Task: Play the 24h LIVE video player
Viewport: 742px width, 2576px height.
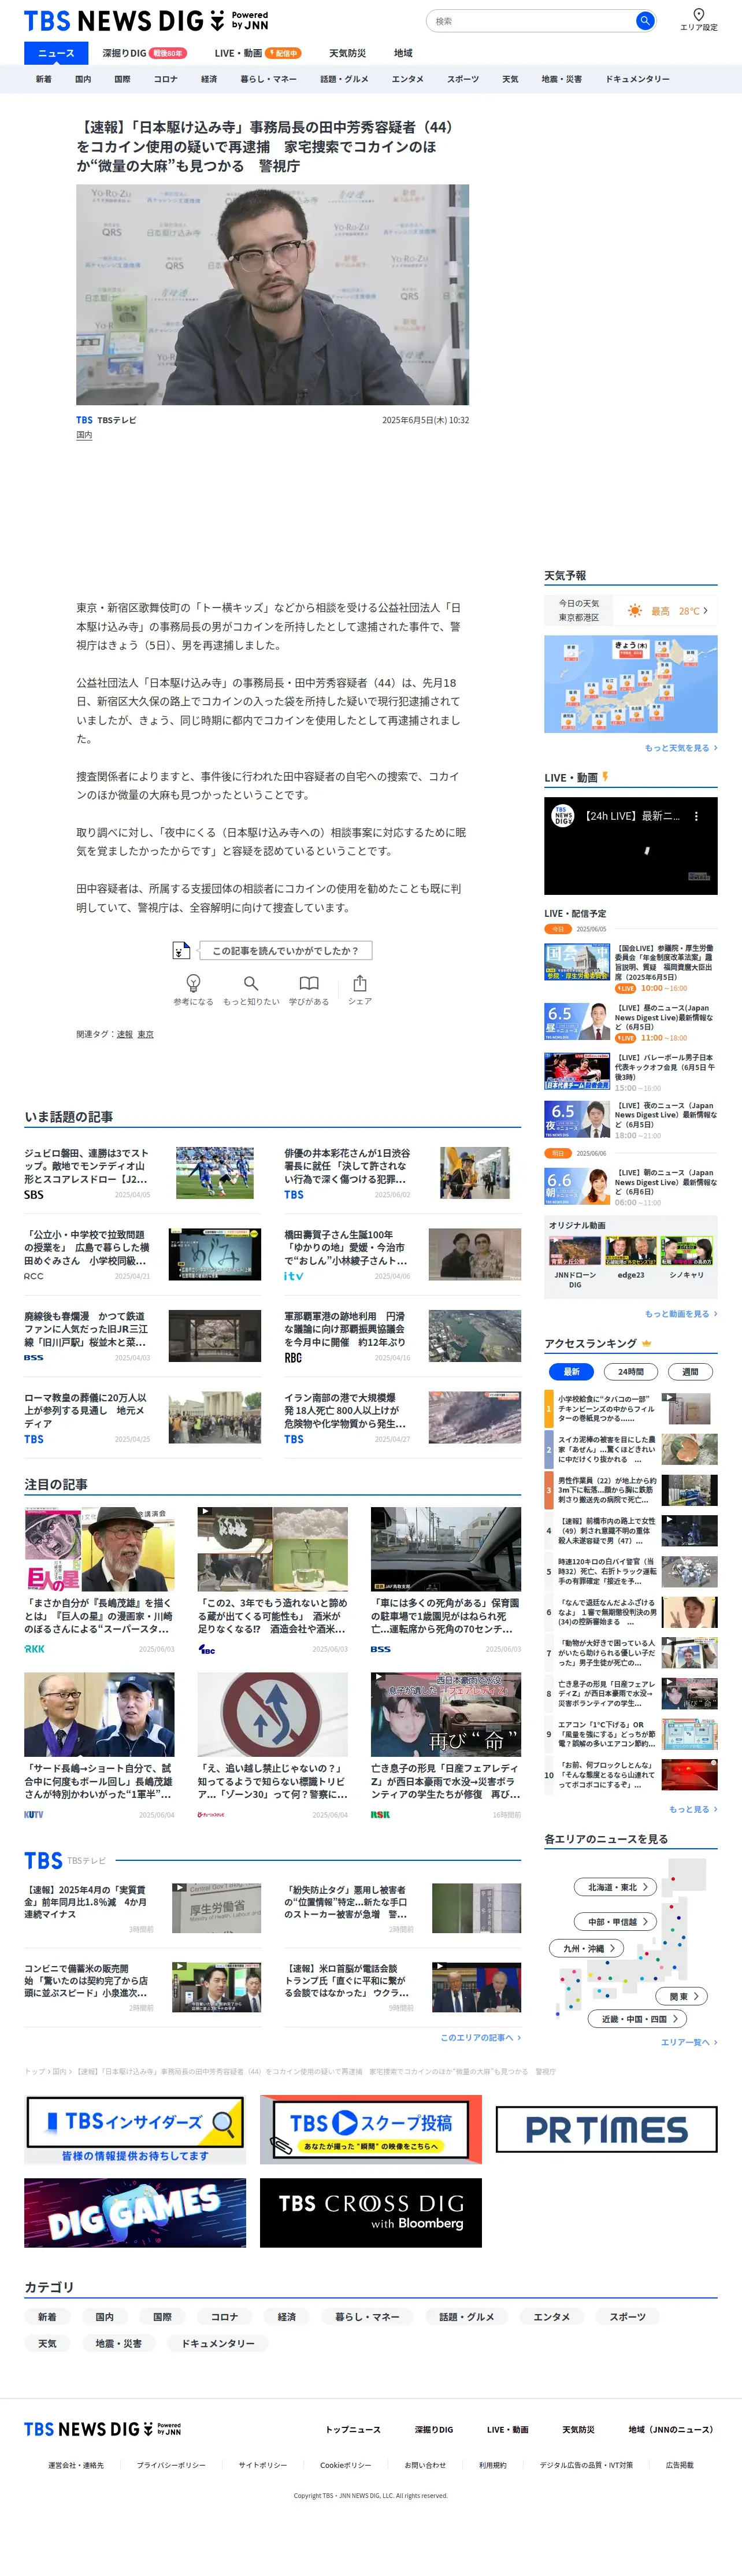Action: point(630,846)
